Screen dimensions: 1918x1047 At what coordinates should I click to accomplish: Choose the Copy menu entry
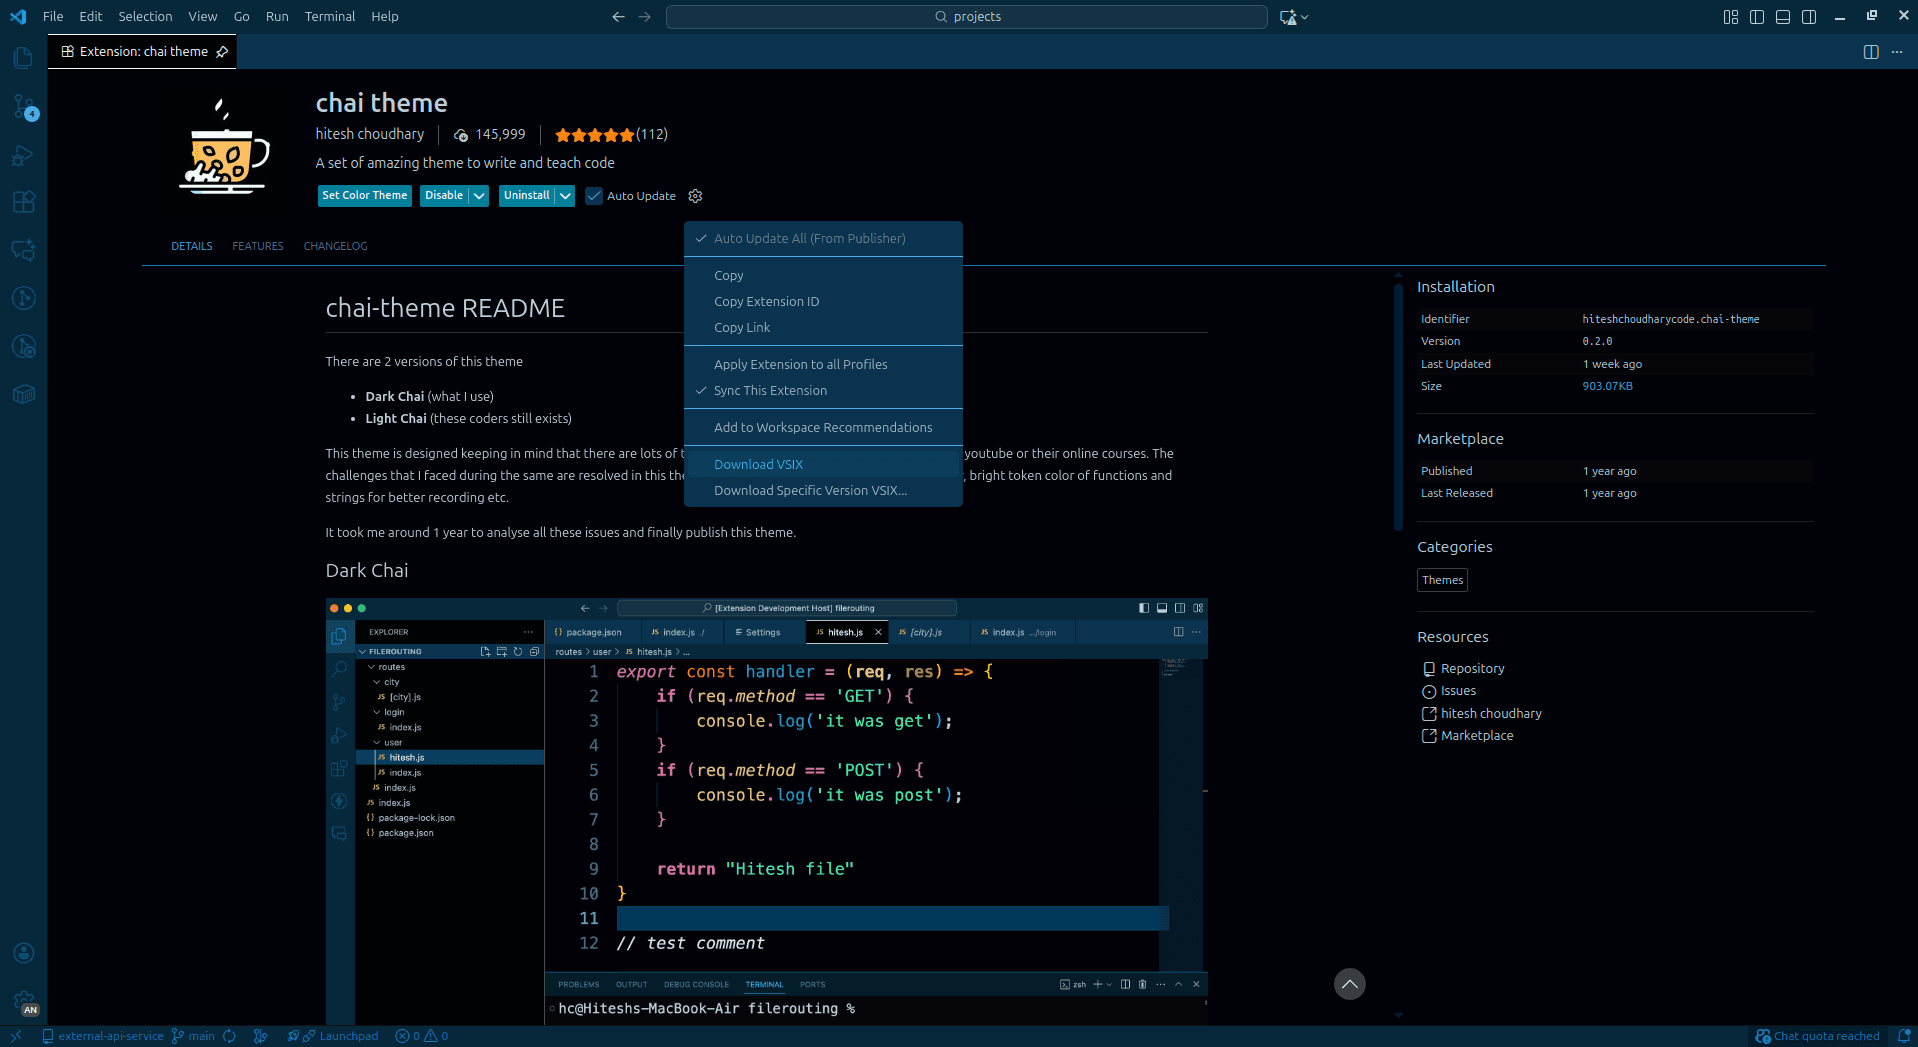click(x=823, y=275)
